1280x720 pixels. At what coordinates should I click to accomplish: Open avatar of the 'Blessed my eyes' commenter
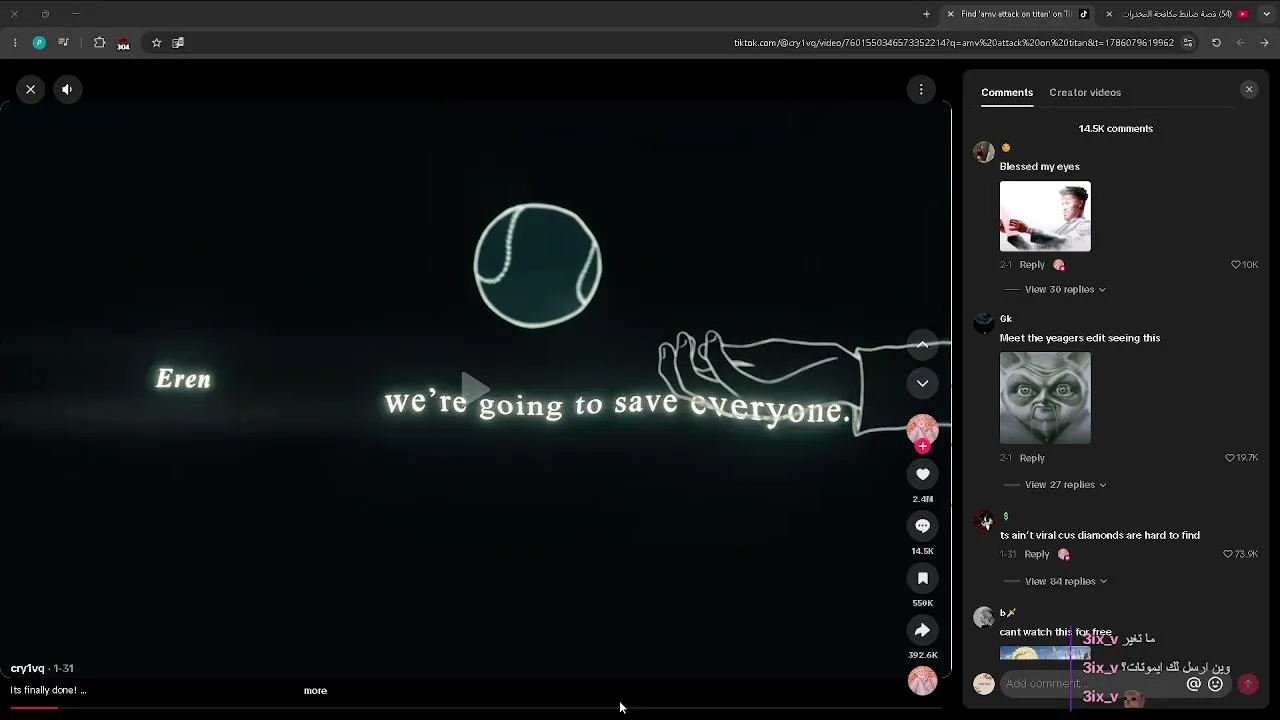984,152
